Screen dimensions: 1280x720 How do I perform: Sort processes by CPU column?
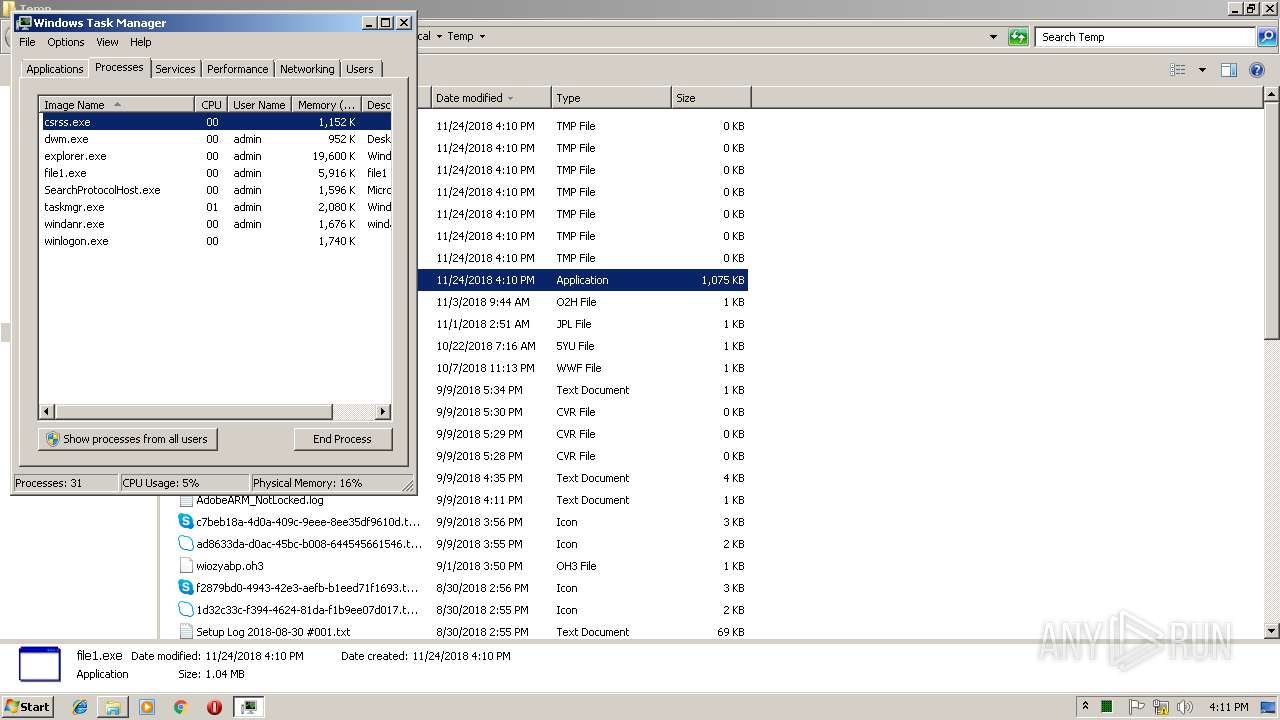[x=211, y=105]
